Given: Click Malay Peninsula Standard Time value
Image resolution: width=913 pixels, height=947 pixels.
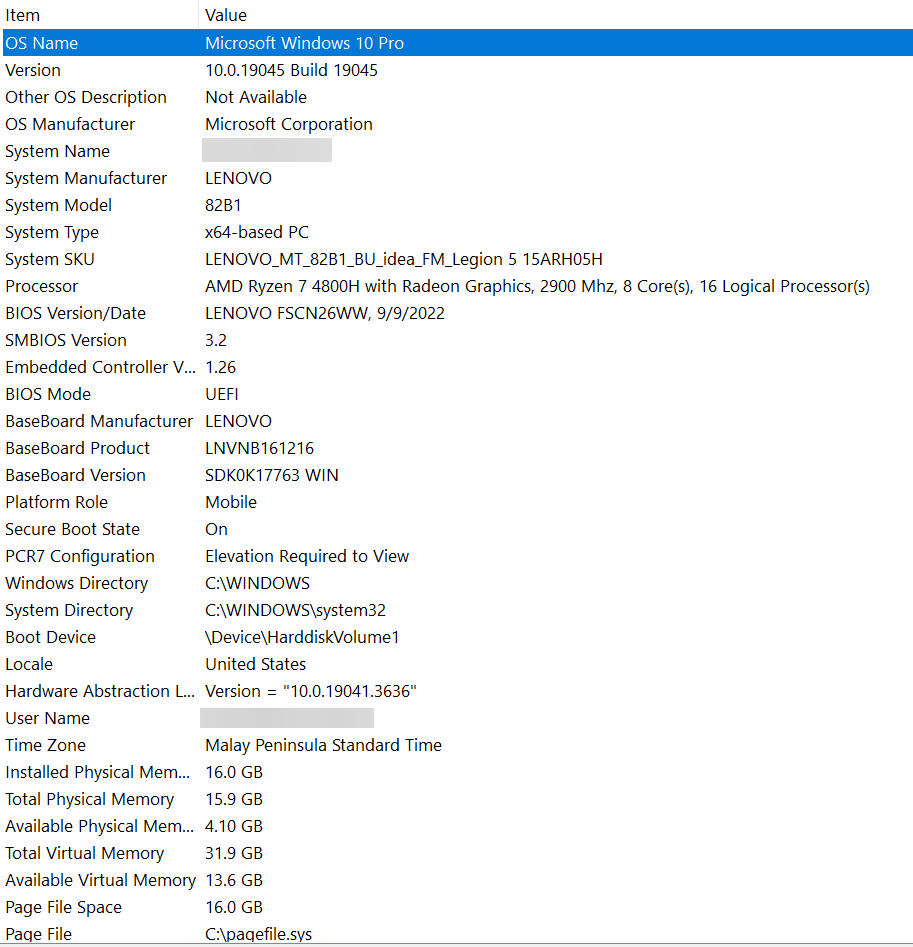Looking at the screenshot, I should click(x=324, y=745).
